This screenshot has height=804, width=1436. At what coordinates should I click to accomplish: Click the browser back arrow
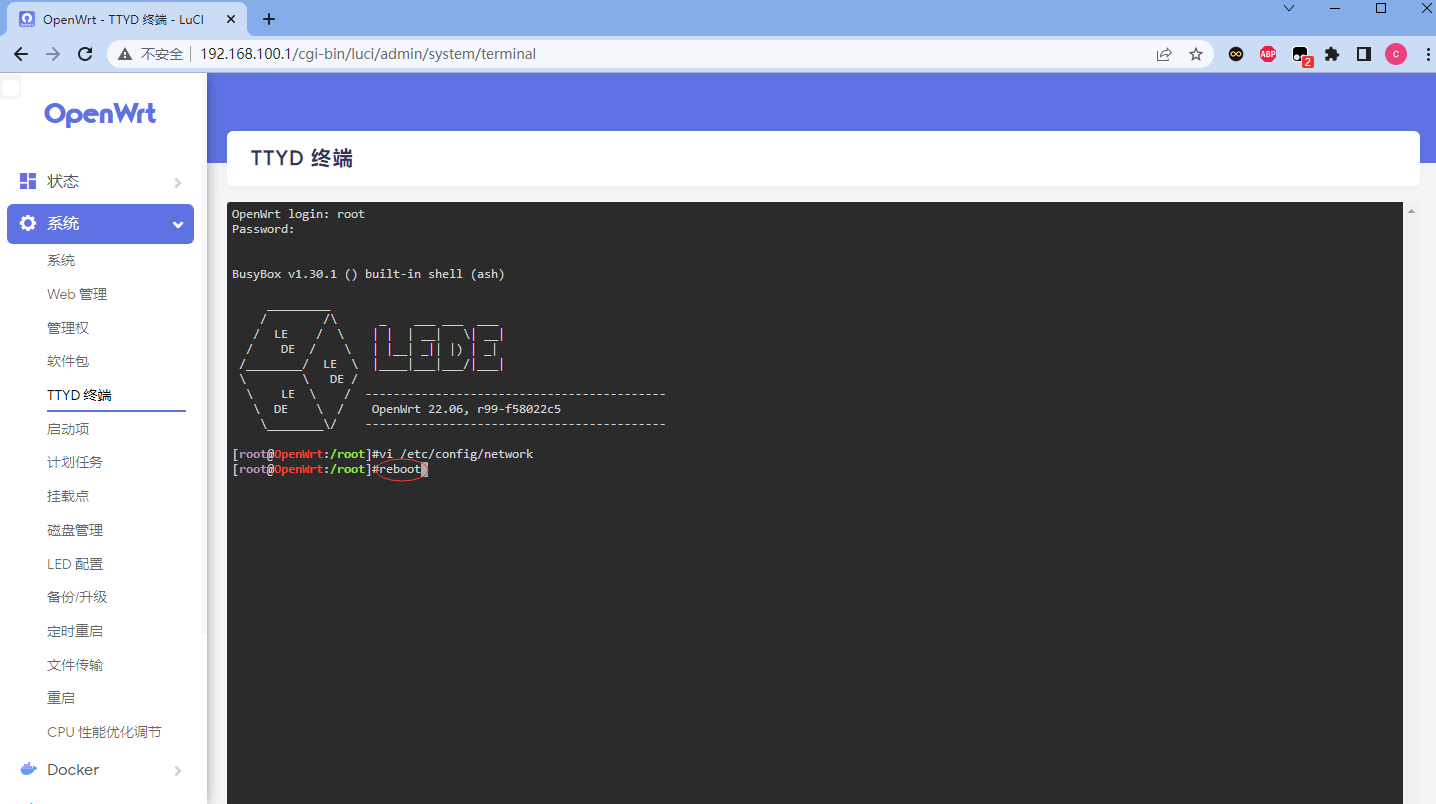(x=22, y=54)
